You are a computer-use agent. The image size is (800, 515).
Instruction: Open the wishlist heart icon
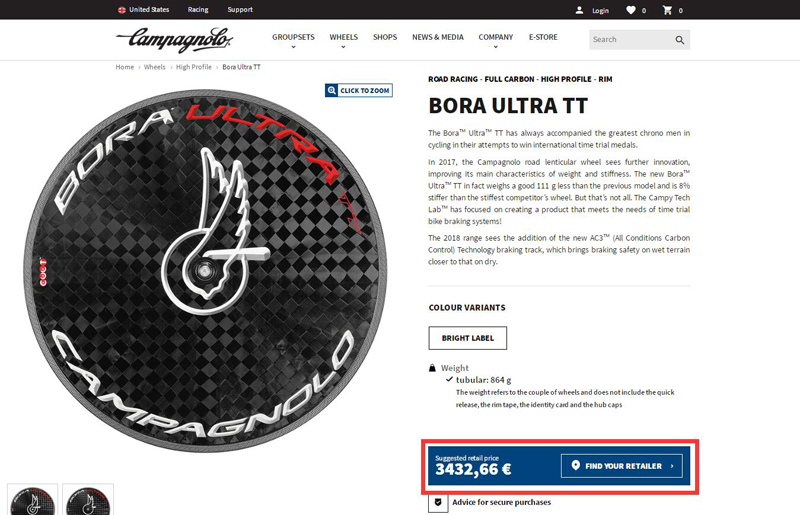(631, 10)
